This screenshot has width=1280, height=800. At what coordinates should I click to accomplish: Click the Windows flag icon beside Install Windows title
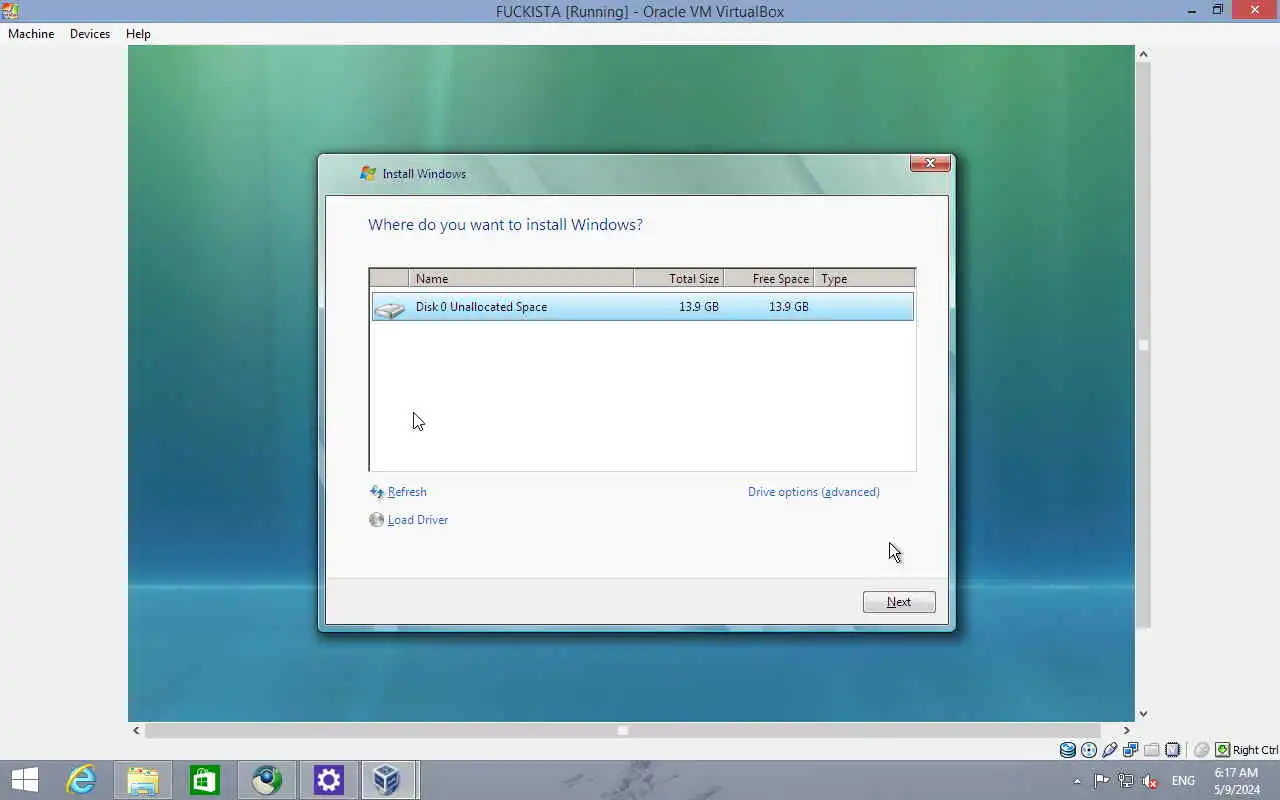tap(368, 174)
